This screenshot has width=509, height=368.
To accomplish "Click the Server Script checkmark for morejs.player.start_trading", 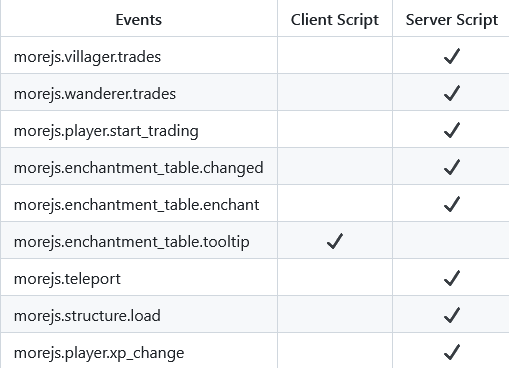I will pyautogui.click(x=452, y=130).
